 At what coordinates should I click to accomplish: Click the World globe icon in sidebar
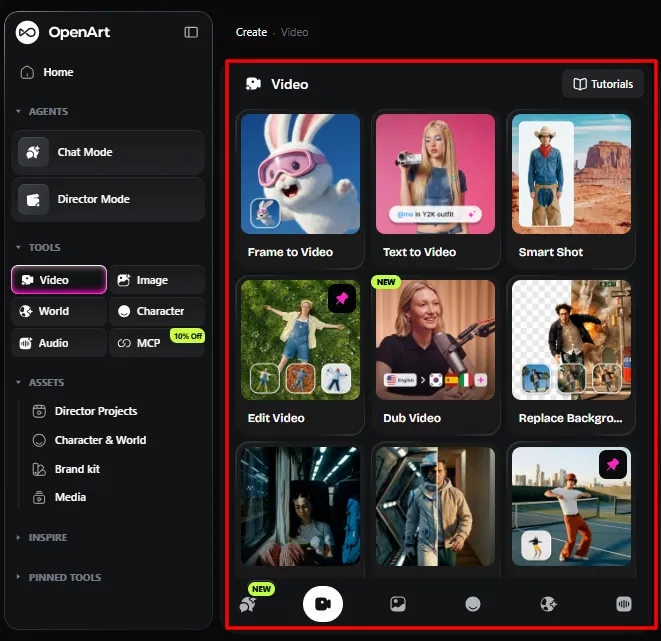click(x=26, y=311)
